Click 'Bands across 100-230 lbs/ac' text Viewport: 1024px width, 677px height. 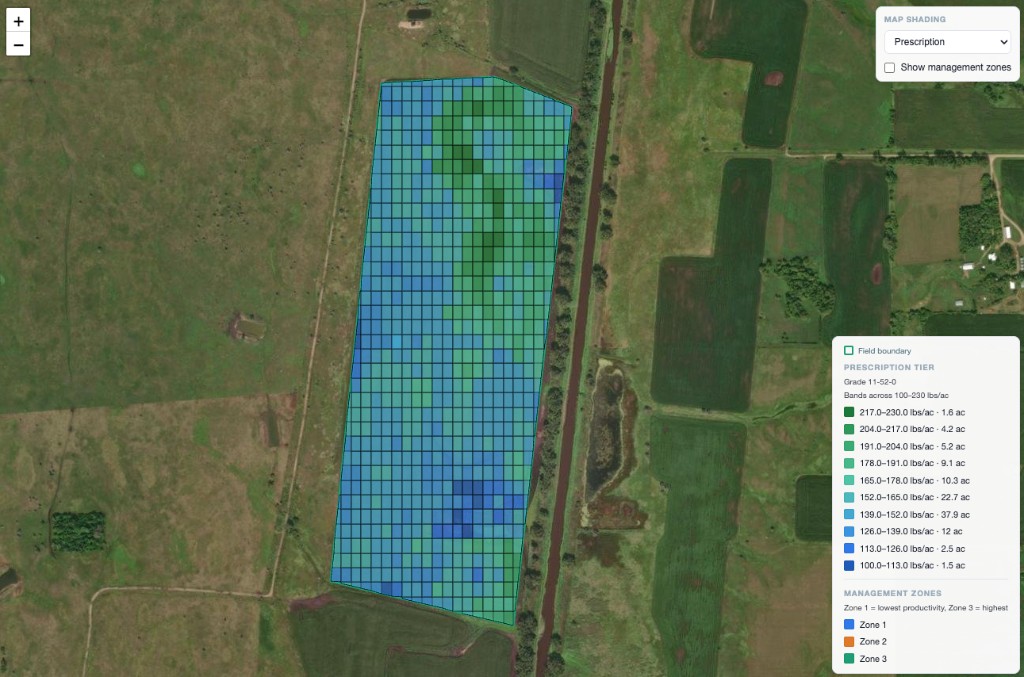tap(896, 395)
